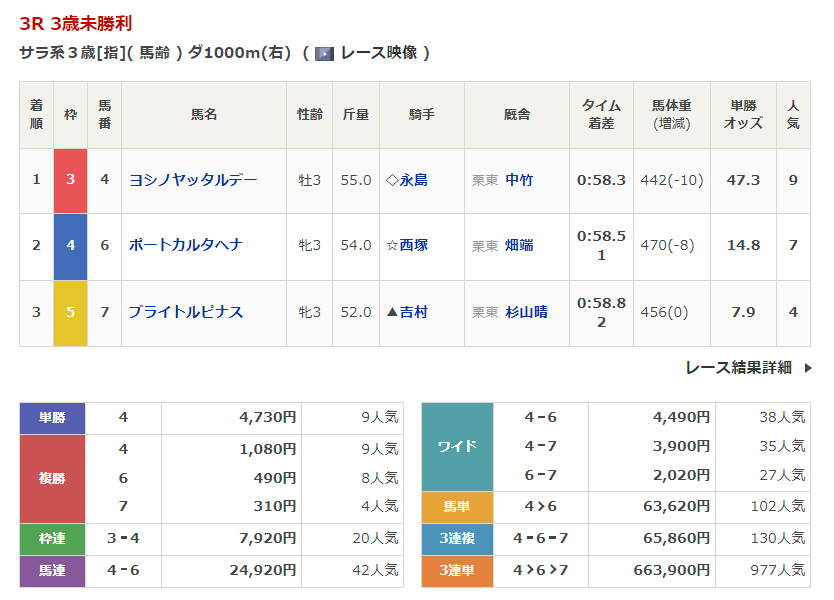Viewport: 834px width, 600px height.
Task: Open the レース結果詳細 link
Action: (738, 368)
